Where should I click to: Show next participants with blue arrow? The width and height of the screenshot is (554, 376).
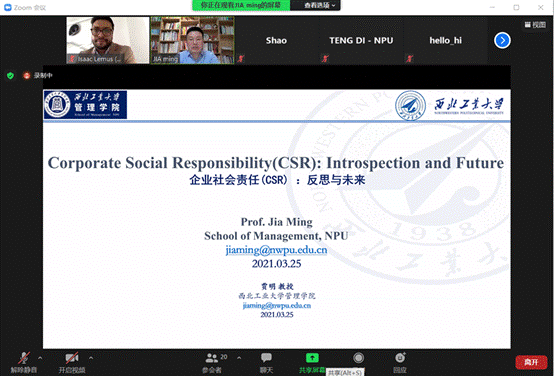(502, 40)
